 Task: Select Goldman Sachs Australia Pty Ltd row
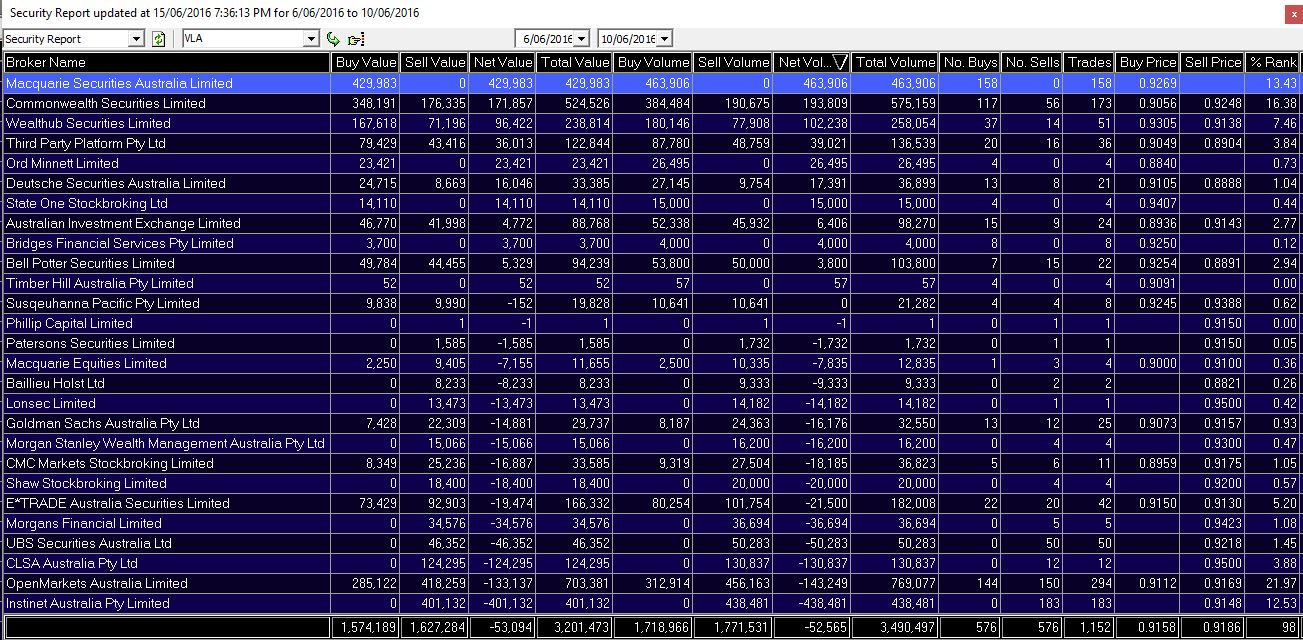[x=651, y=423]
